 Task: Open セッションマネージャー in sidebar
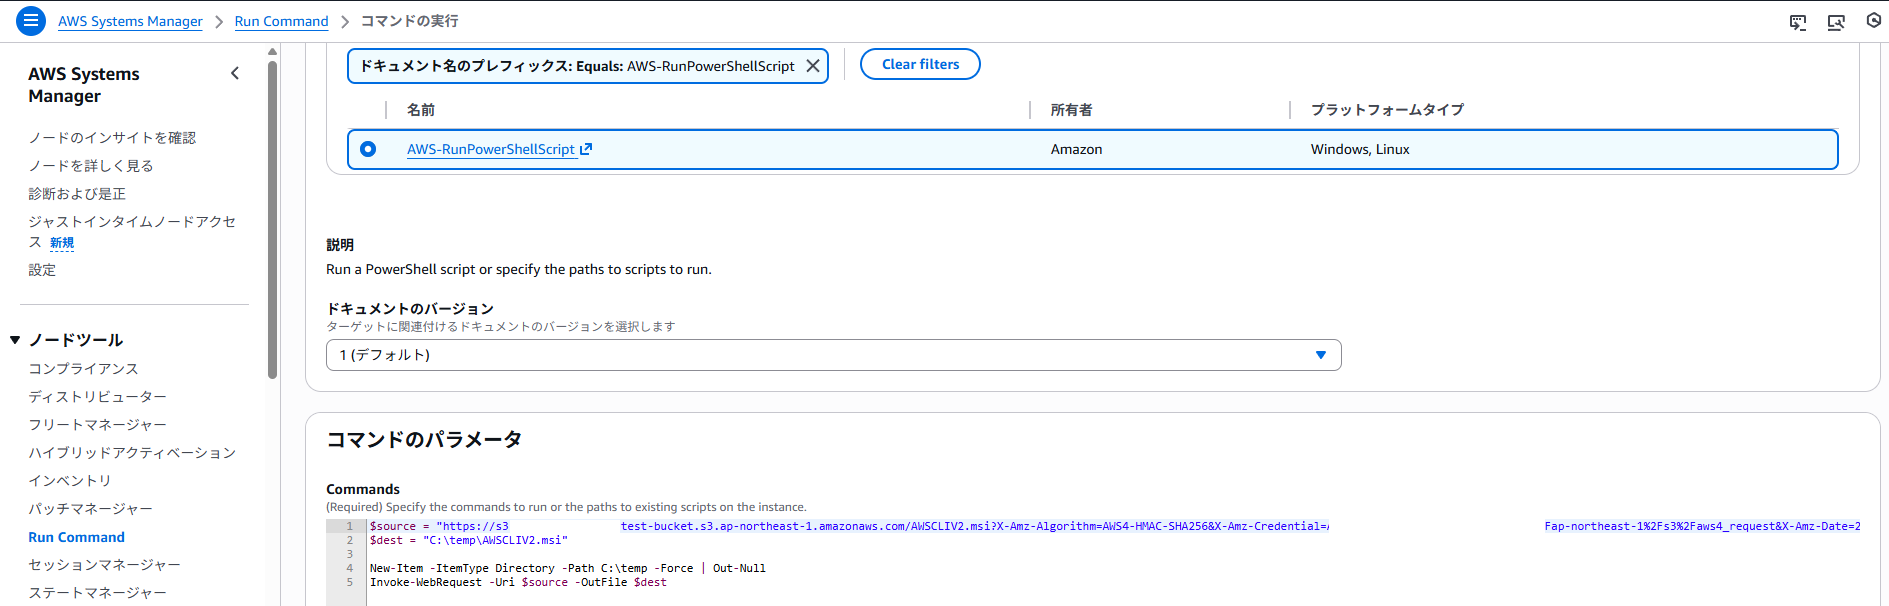(x=104, y=565)
